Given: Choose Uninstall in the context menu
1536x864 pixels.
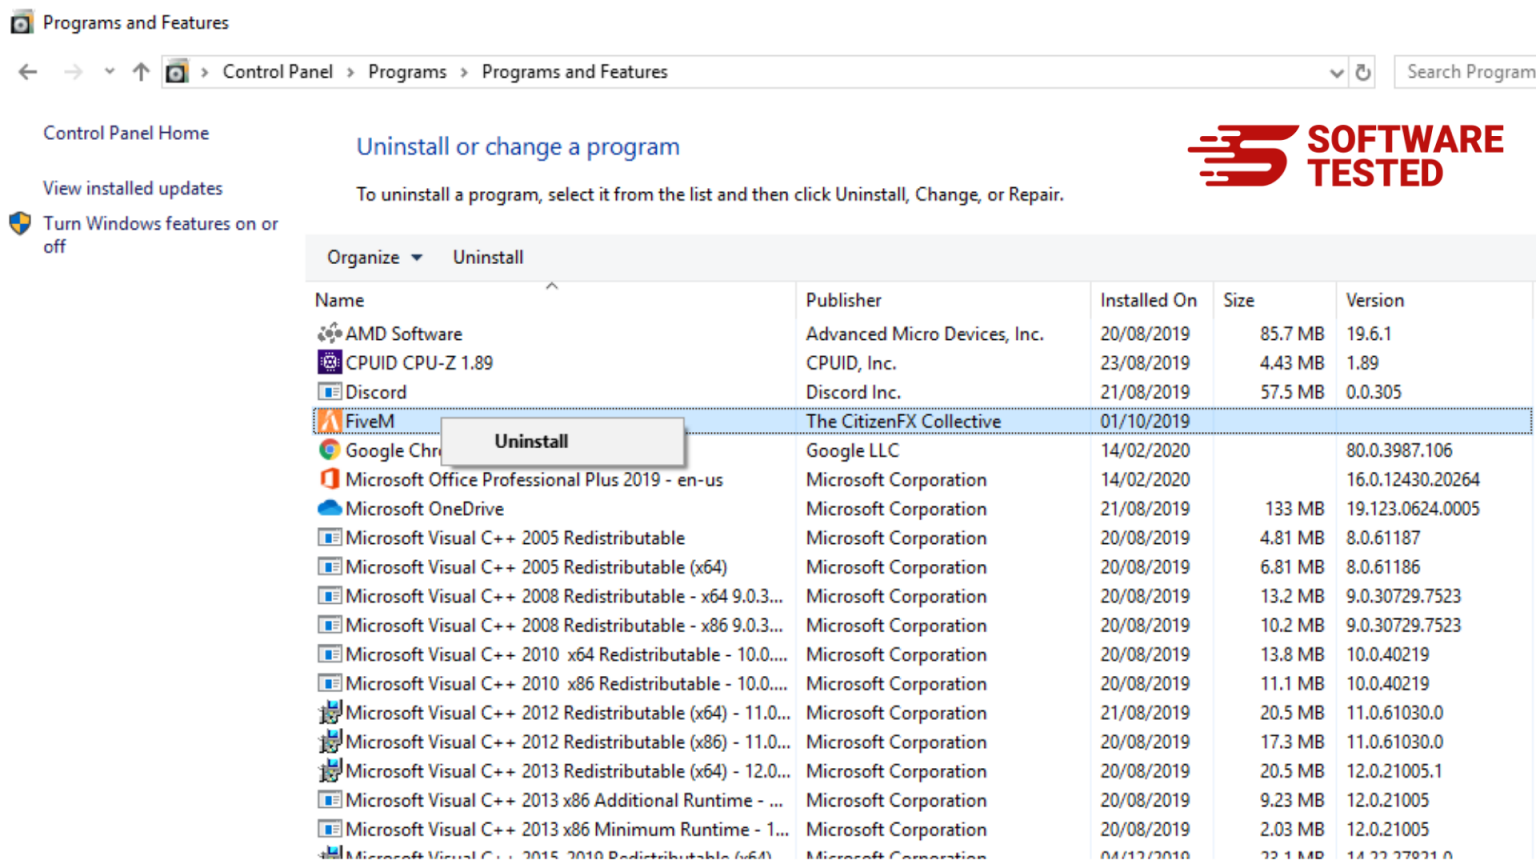Looking at the screenshot, I should pos(563,441).
